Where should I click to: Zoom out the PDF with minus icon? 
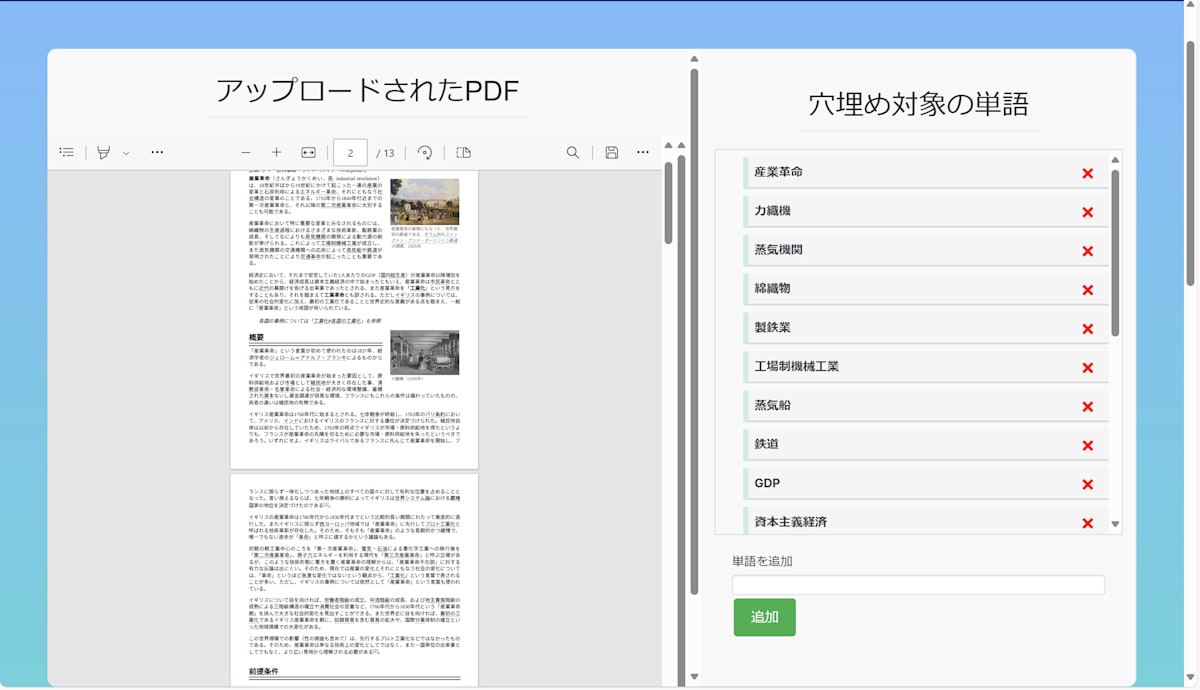(246, 152)
